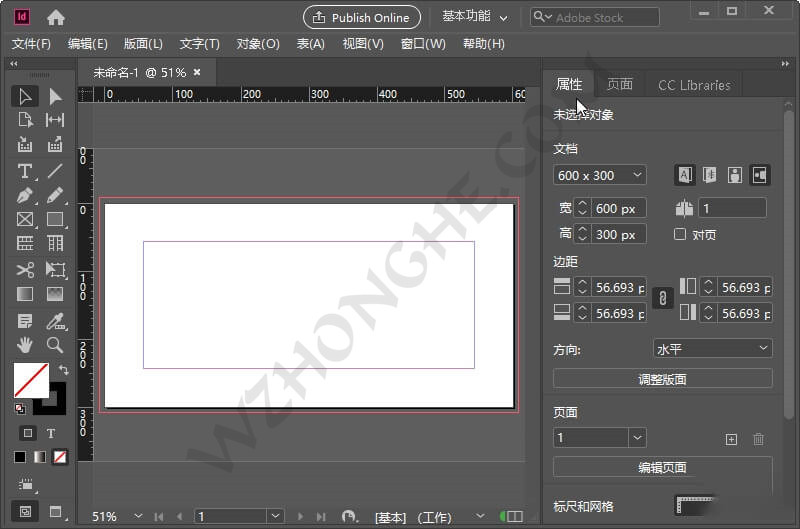Click the fill color swatch
The height and width of the screenshot is (529, 800).
pos(31,380)
